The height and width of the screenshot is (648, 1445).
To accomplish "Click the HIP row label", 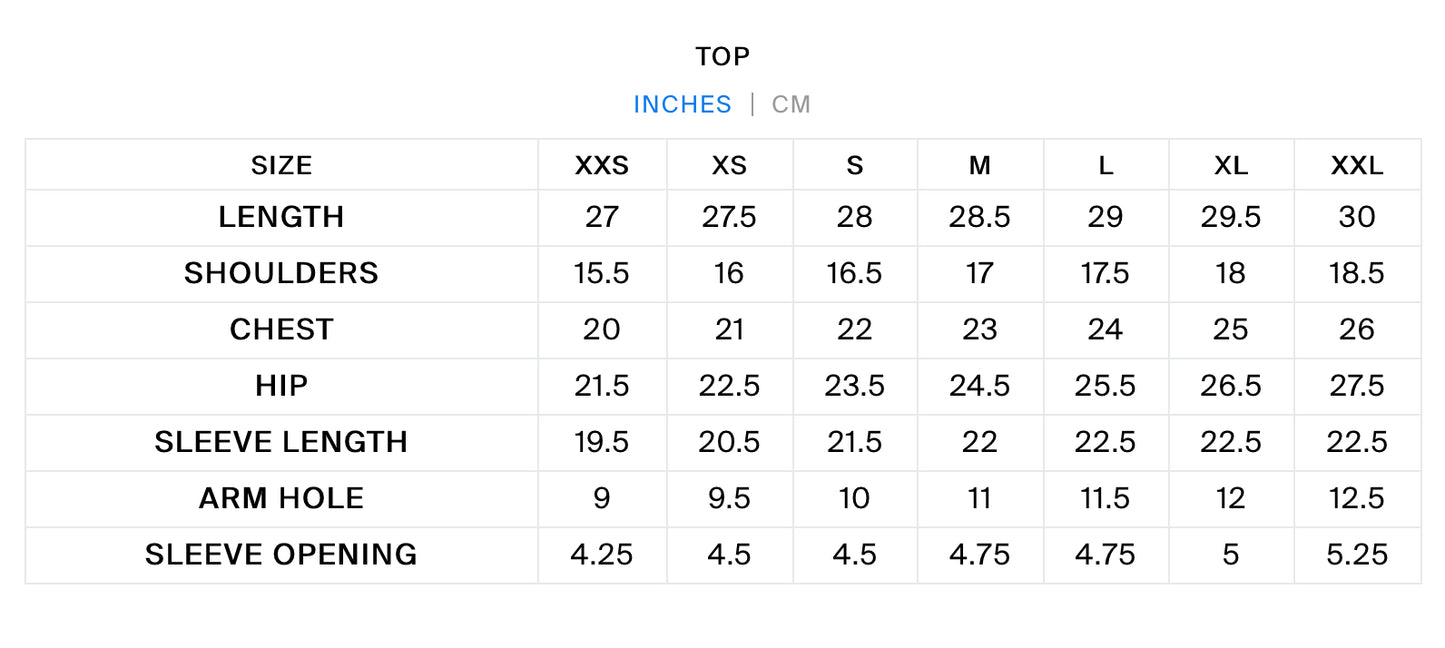I will (282, 385).
